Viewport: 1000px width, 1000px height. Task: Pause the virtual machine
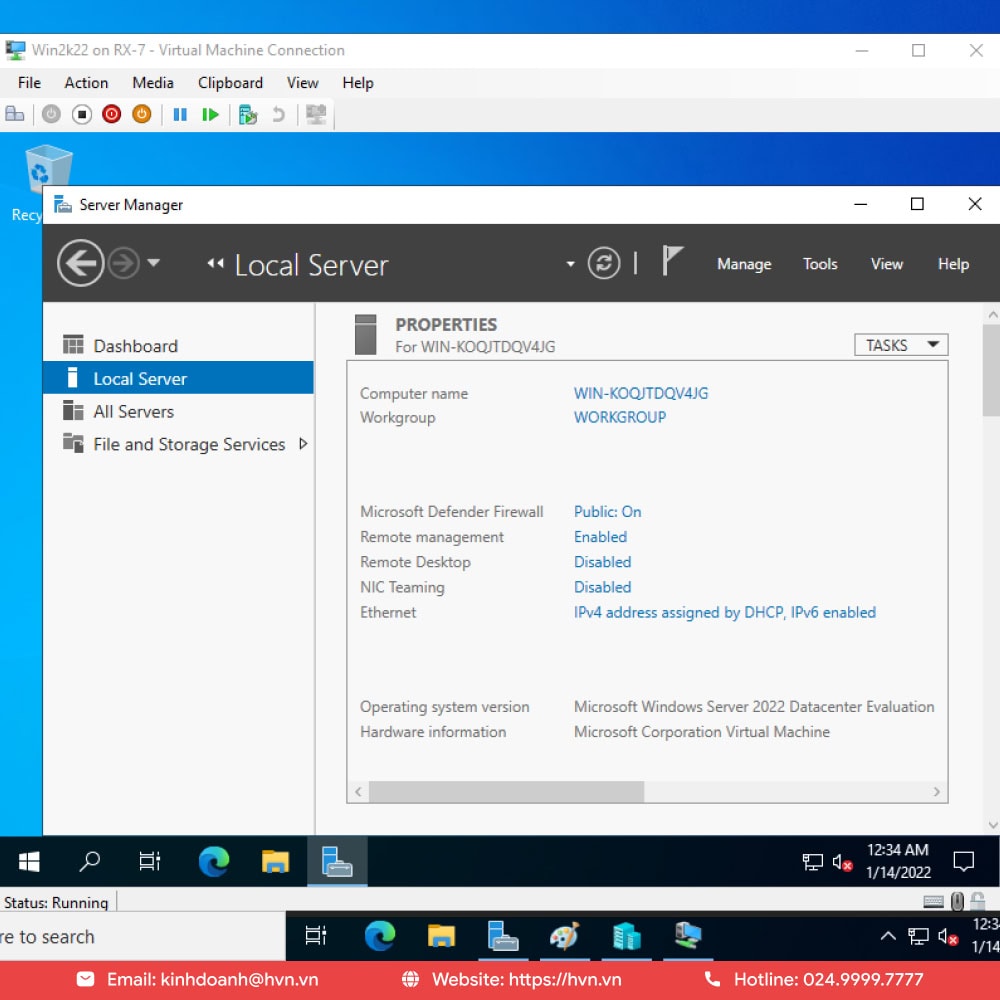pyautogui.click(x=180, y=115)
